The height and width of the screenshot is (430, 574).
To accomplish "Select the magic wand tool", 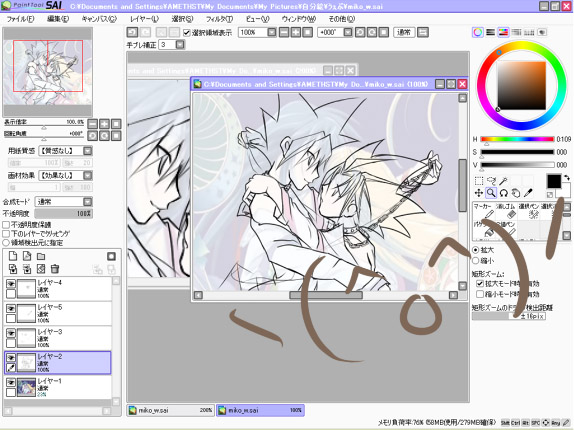I will tap(503, 181).
